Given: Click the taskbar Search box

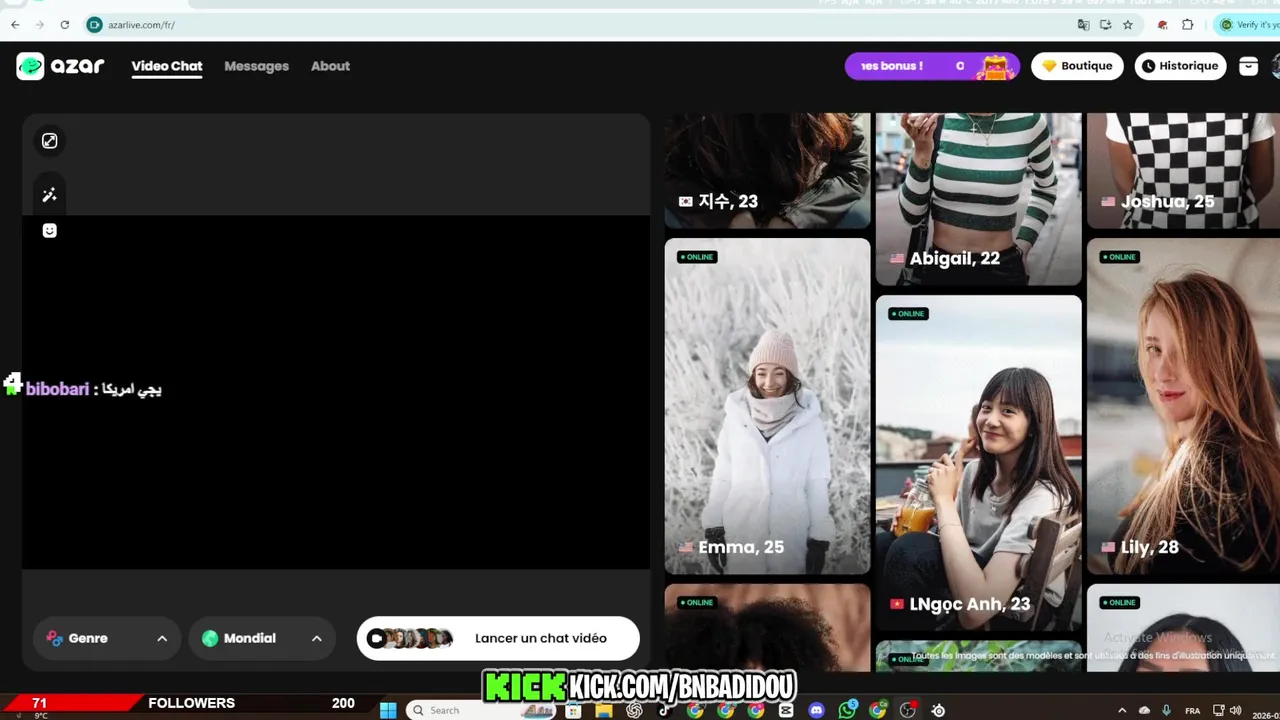Looking at the screenshot, I should pyautogui.click(x=483, y=710).
